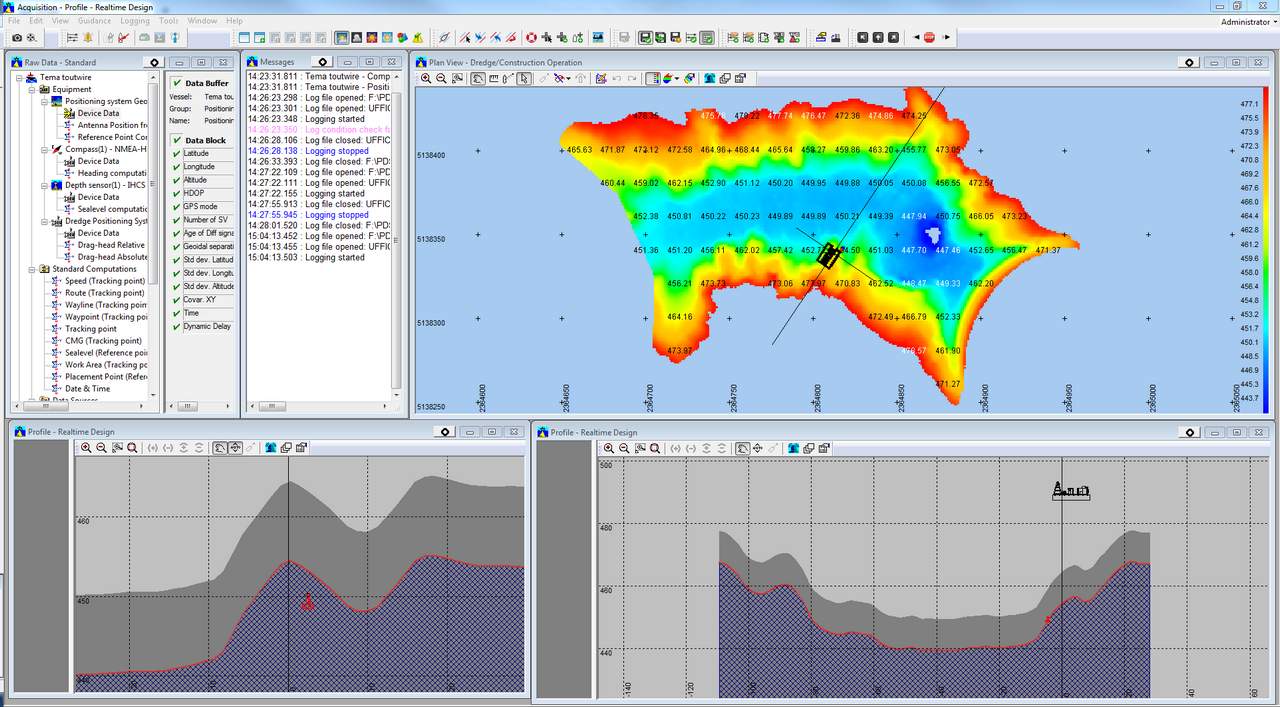This screenshot has width=1280, height=707.
Task: Click the magnifier search icon in left Profile toolbar
Action: click(132, 448)
